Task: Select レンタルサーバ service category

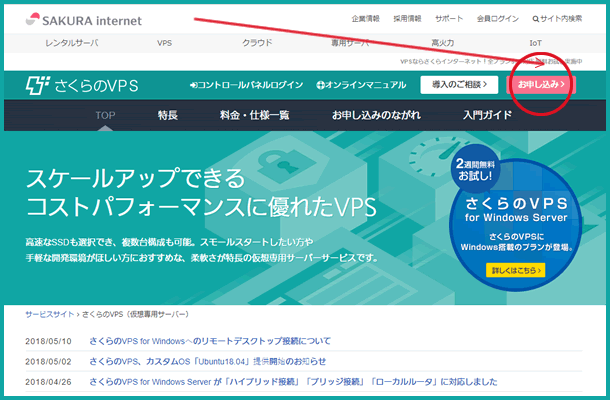Action: 72,43
